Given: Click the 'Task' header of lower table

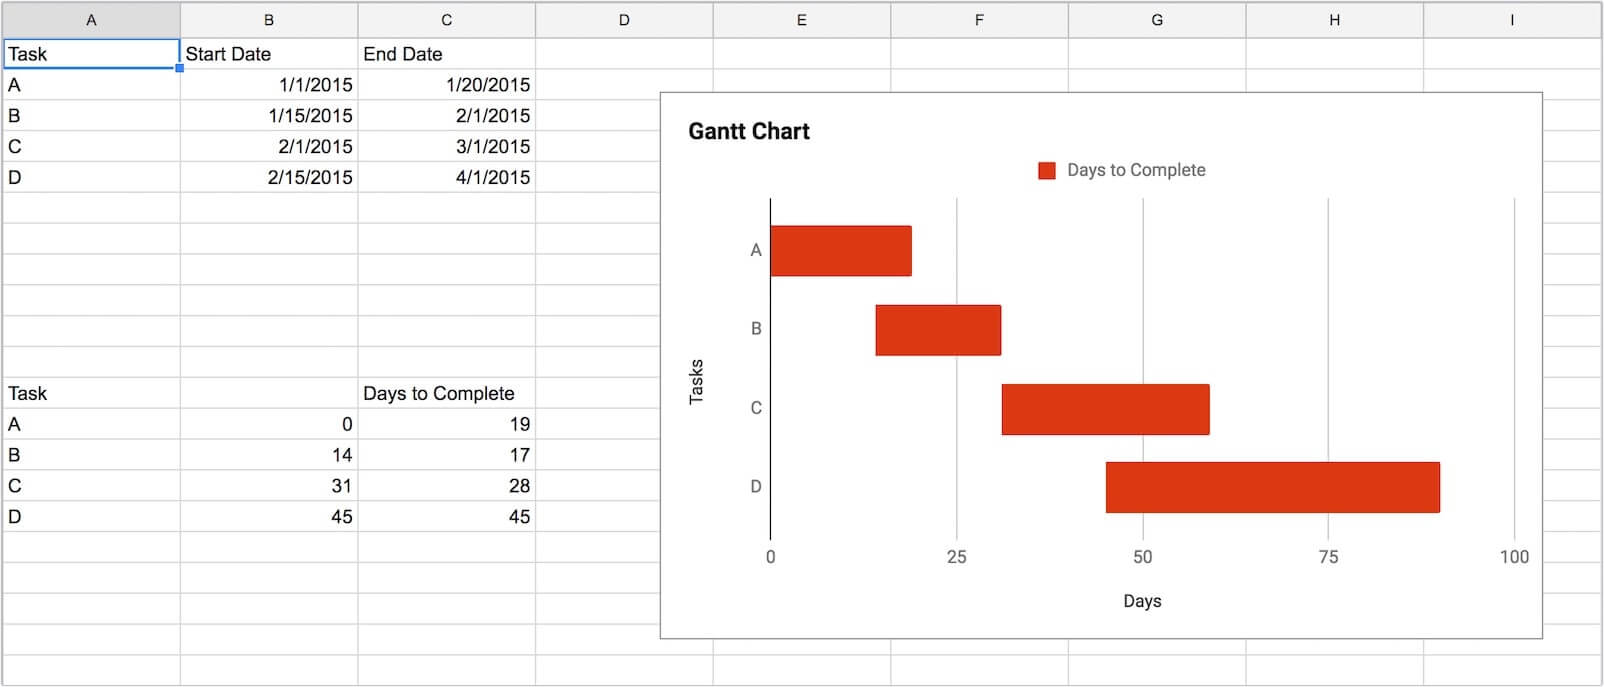Looking at the screenshot, I should point(91,393).
